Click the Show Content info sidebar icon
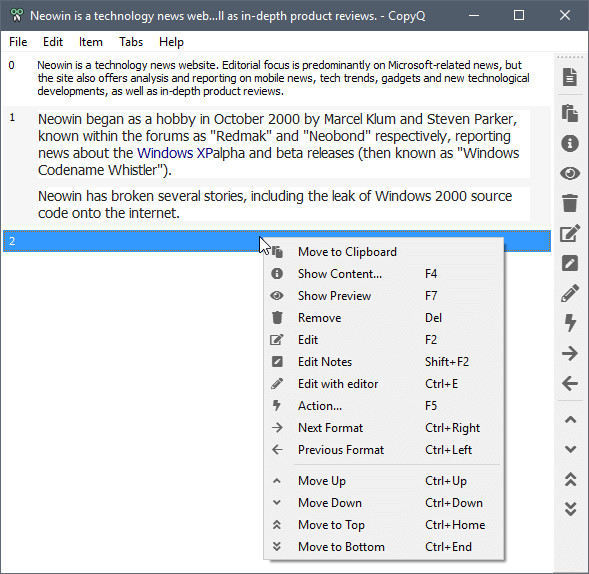 point(570,144)
